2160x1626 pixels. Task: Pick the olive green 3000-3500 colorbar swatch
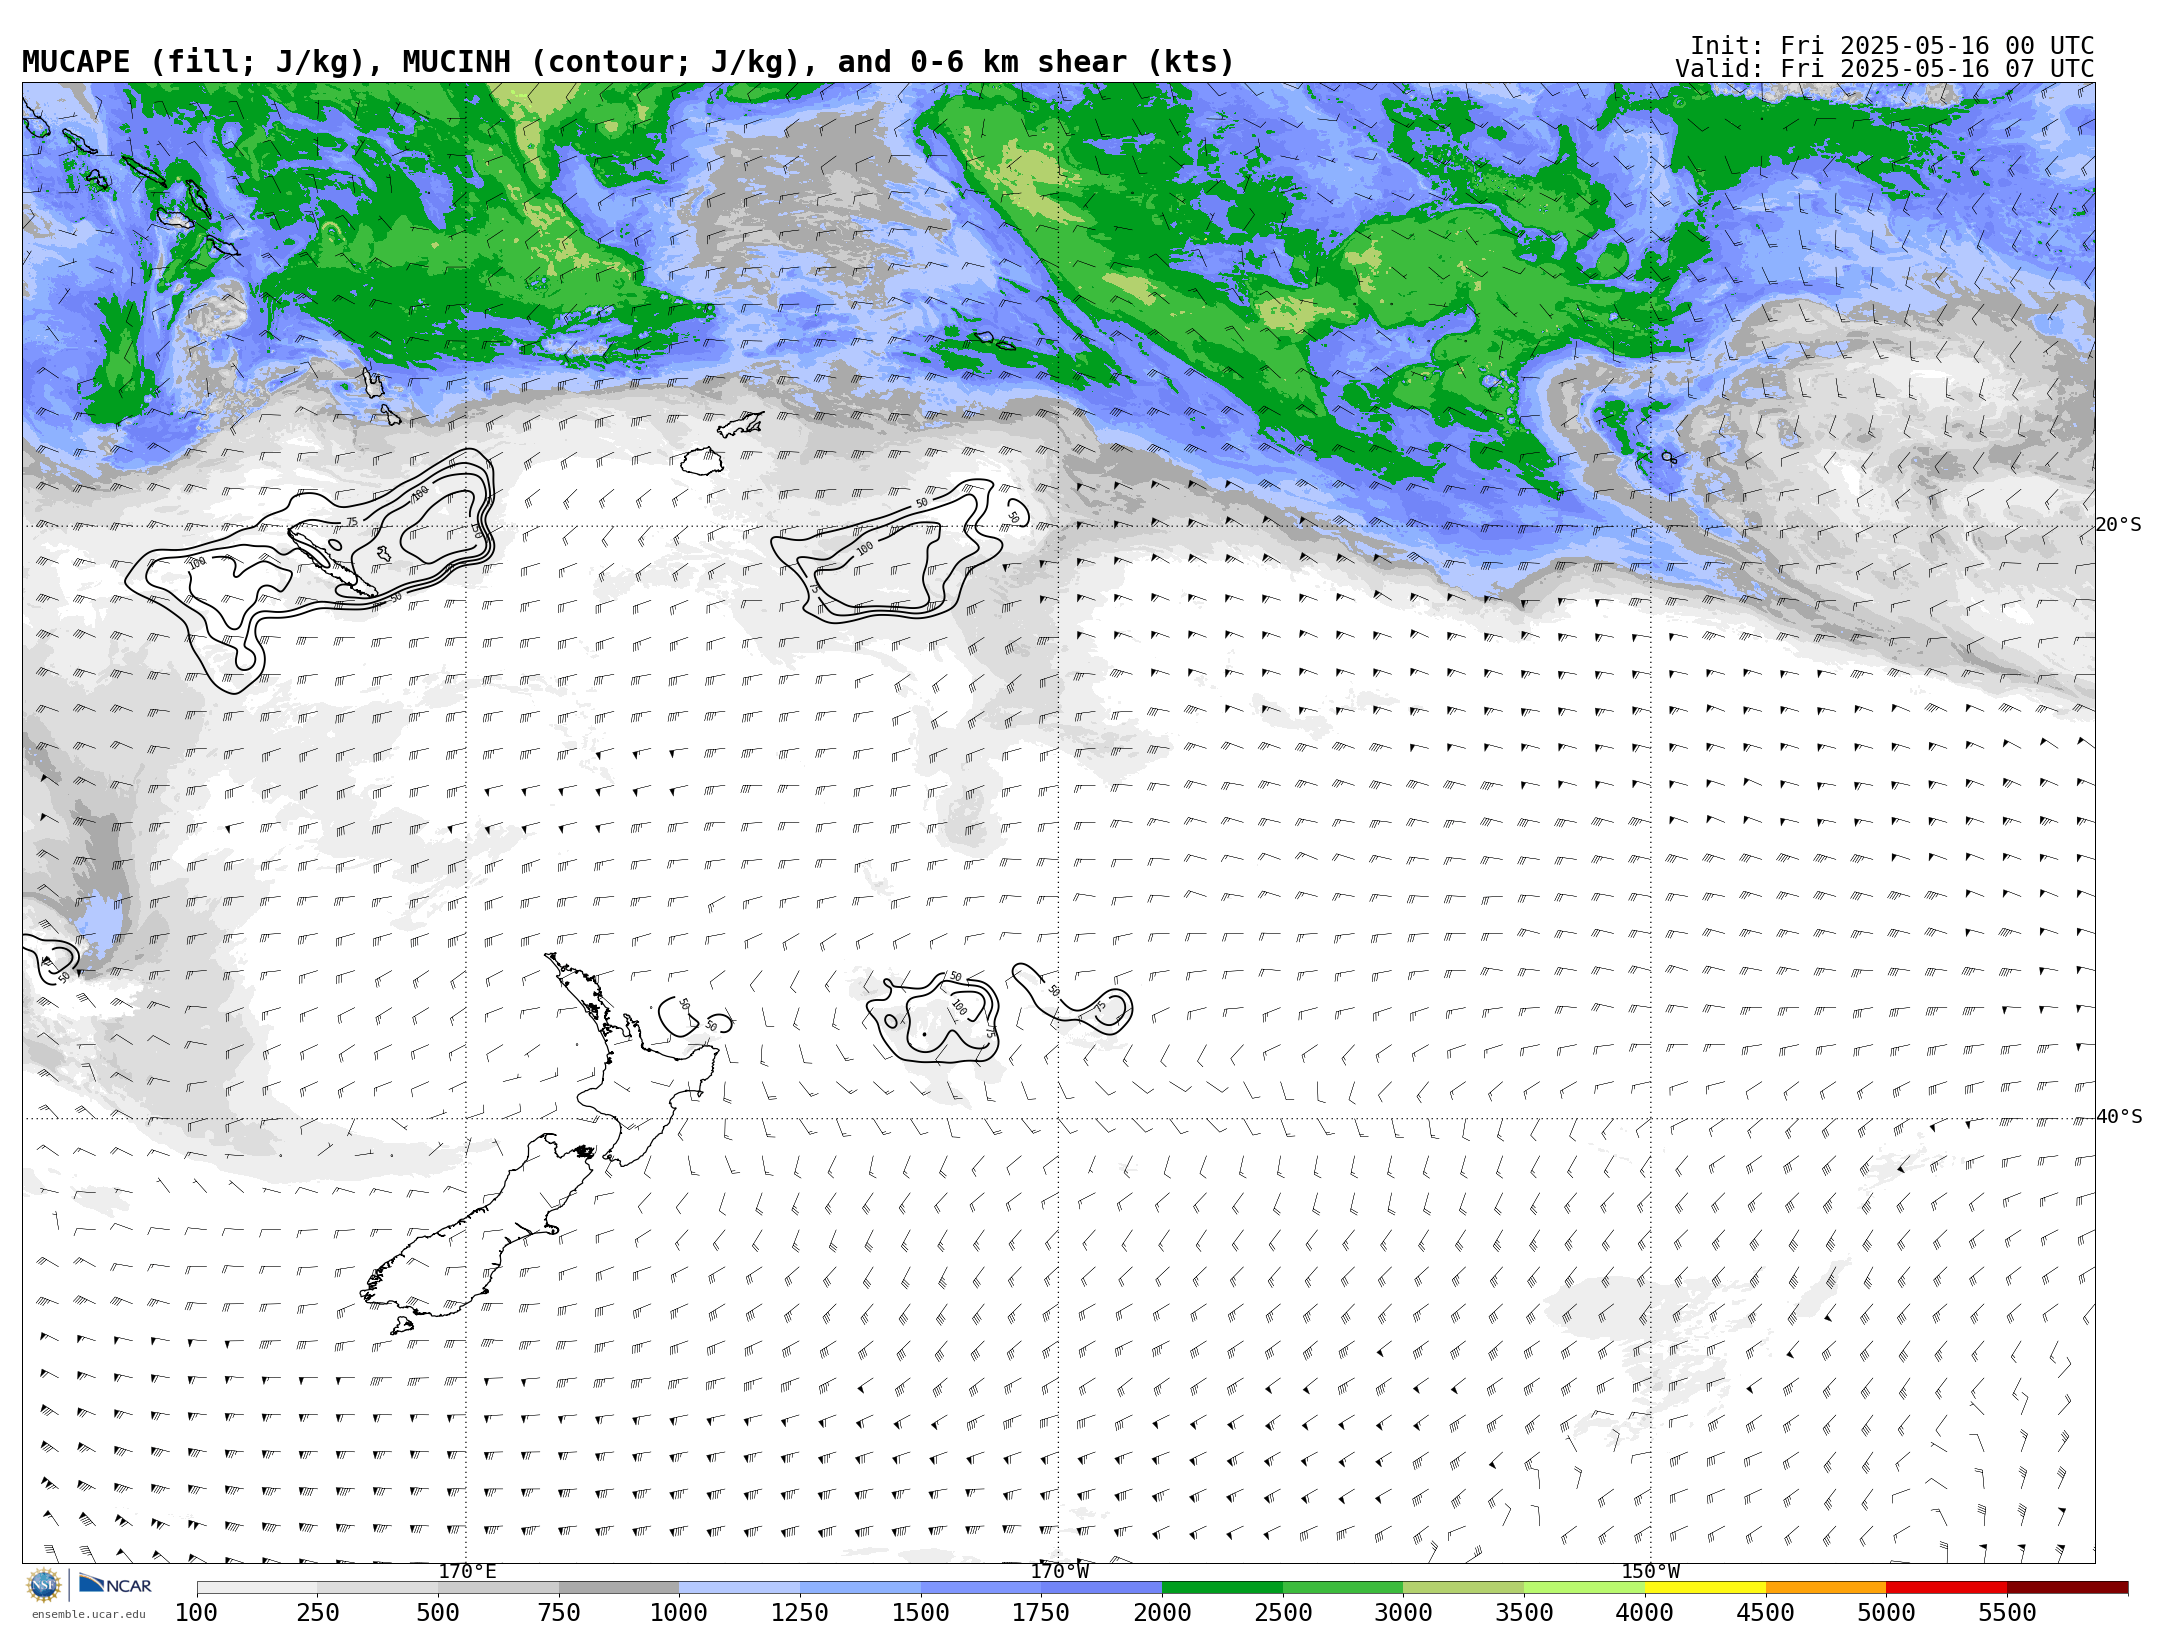click(1463, 1588)
